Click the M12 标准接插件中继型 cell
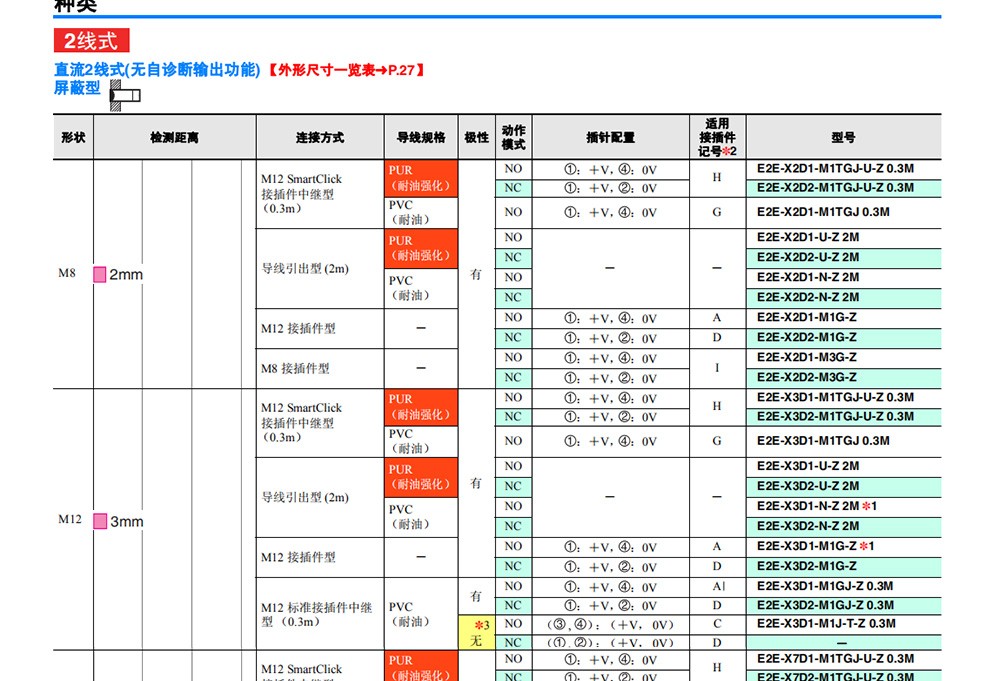The width and height of the screenshot is (990, 681). [316, 614]
